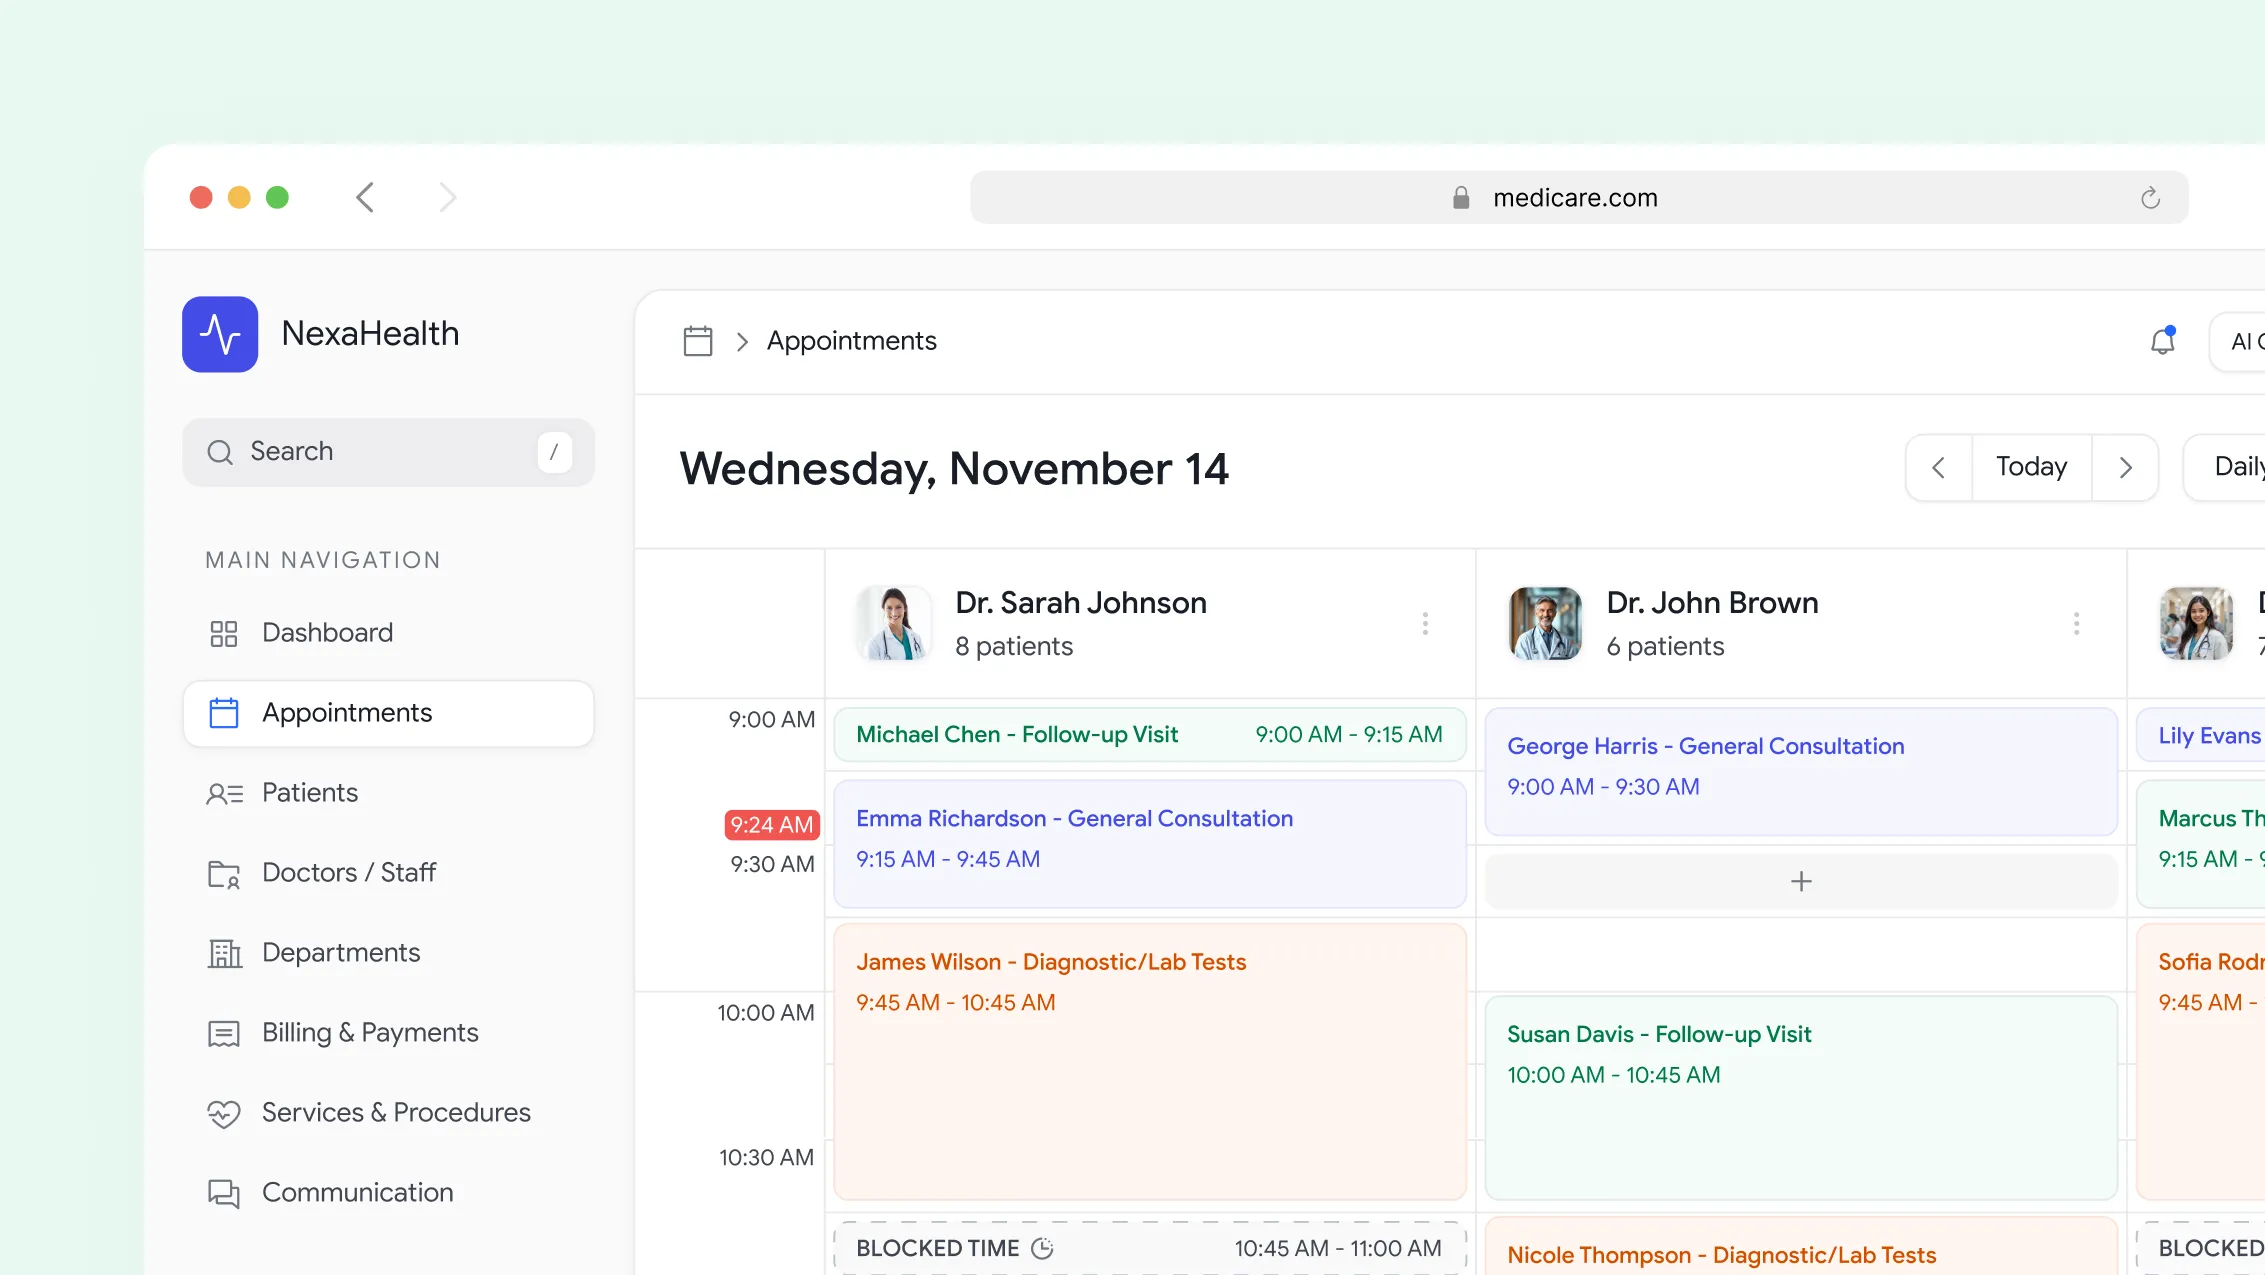Click the Dashboard grid icon in sidebar

coord(223,633)
